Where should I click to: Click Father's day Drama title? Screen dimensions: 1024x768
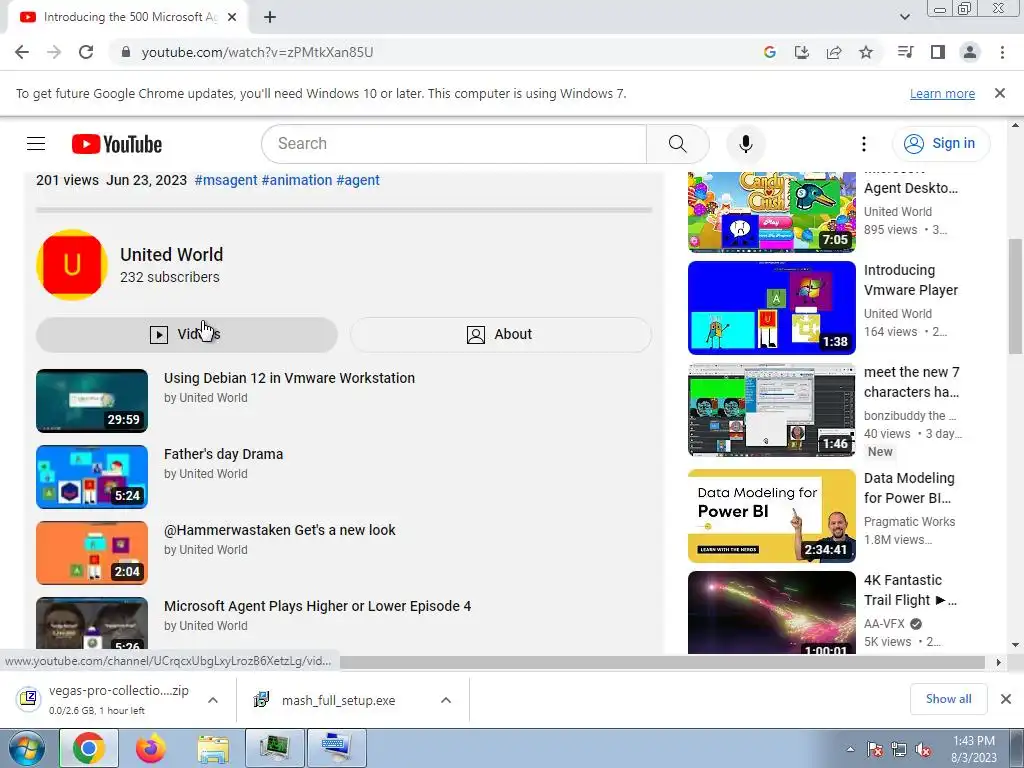click(223, 455)
